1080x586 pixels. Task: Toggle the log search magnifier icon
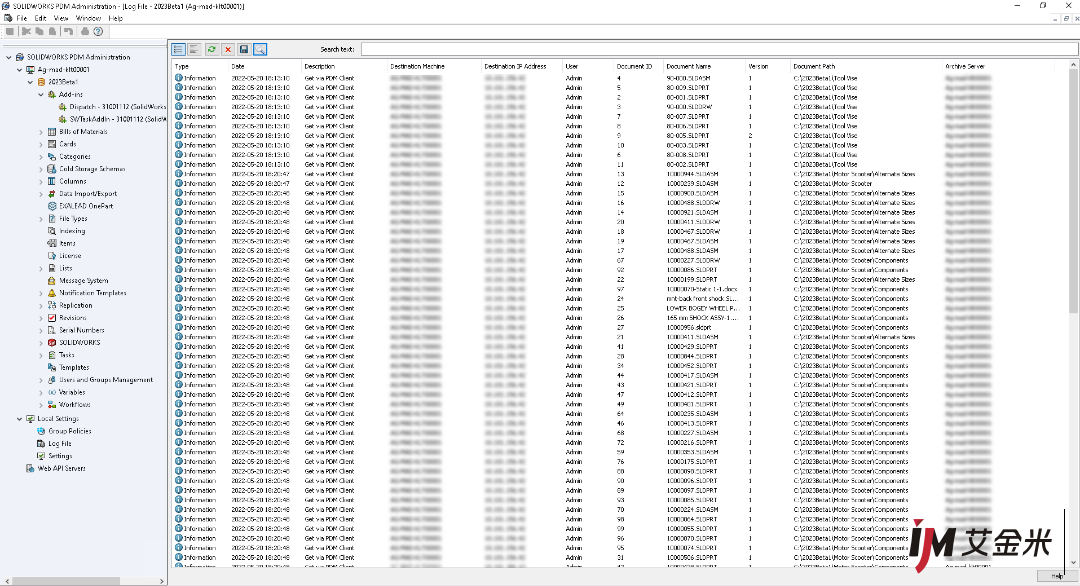click(260, 50)
